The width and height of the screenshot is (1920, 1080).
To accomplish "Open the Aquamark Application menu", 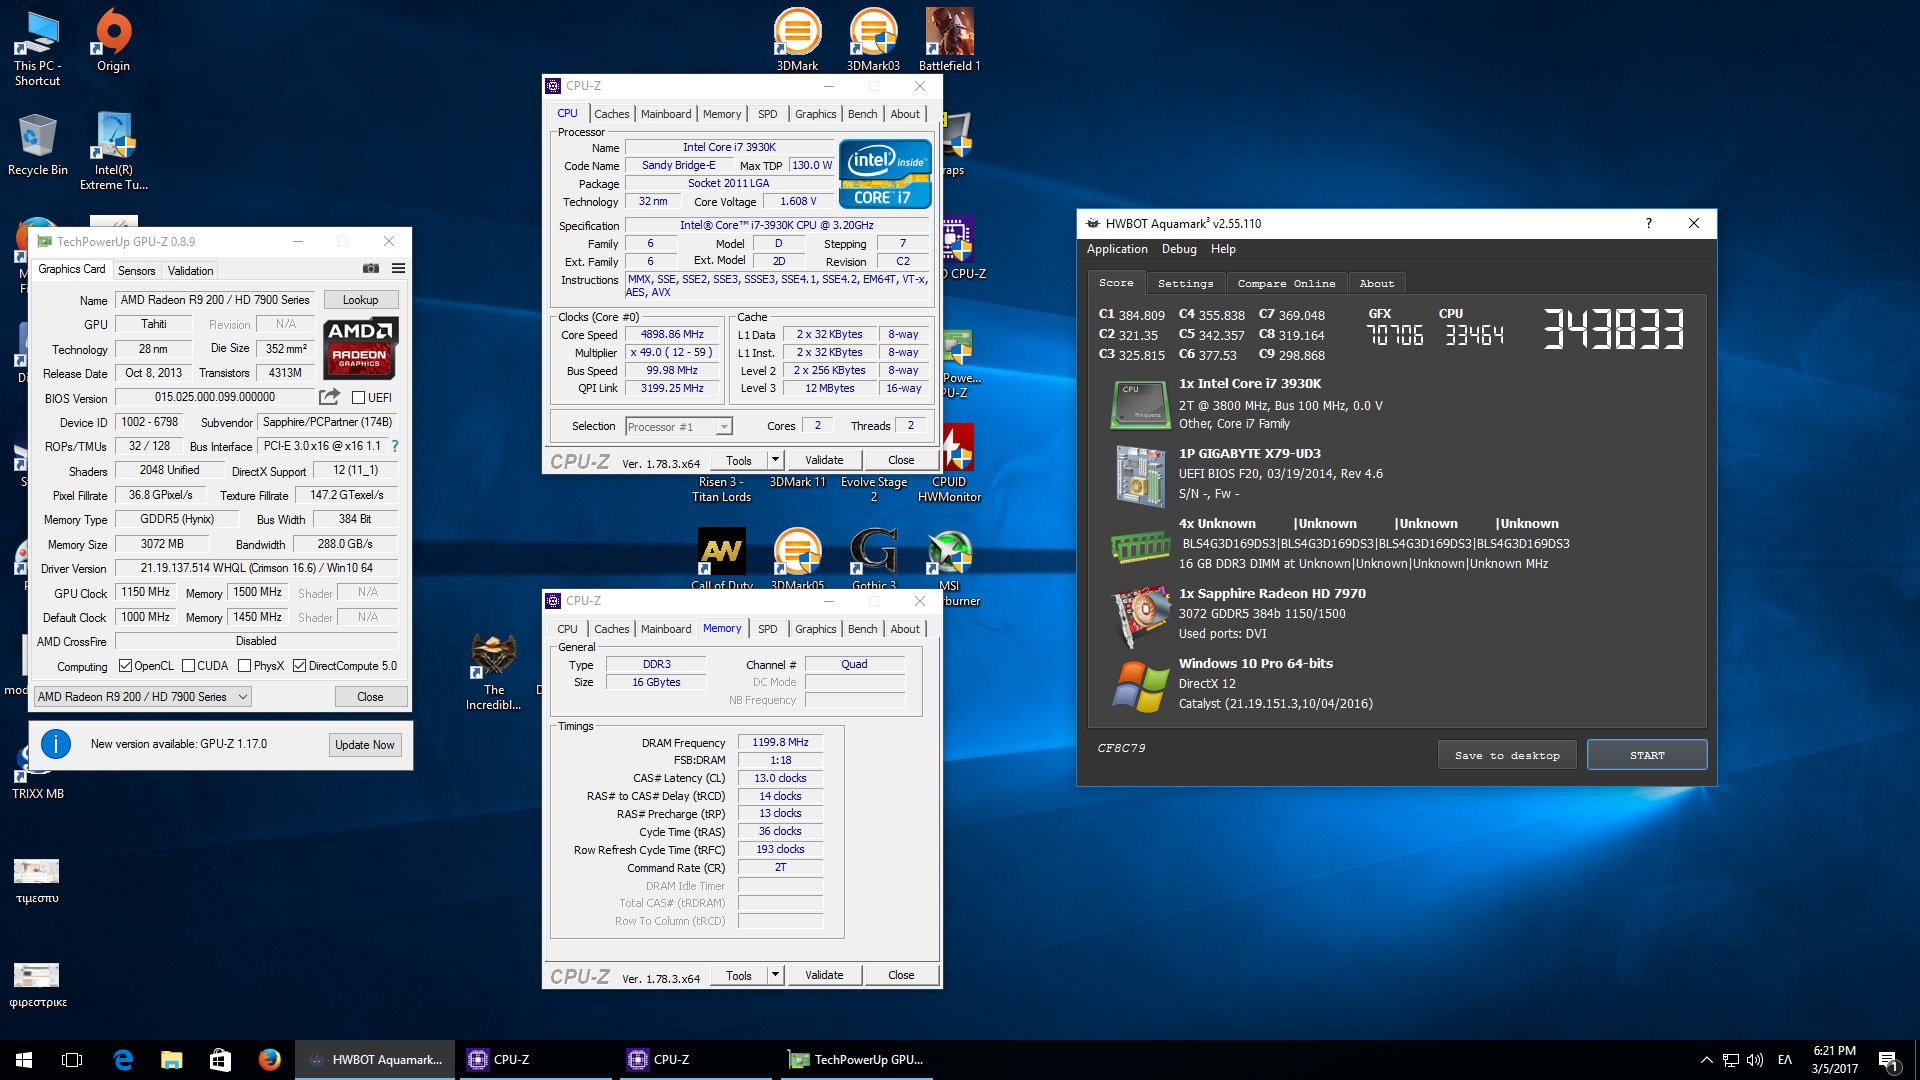I will click(x=1117, y=249).
